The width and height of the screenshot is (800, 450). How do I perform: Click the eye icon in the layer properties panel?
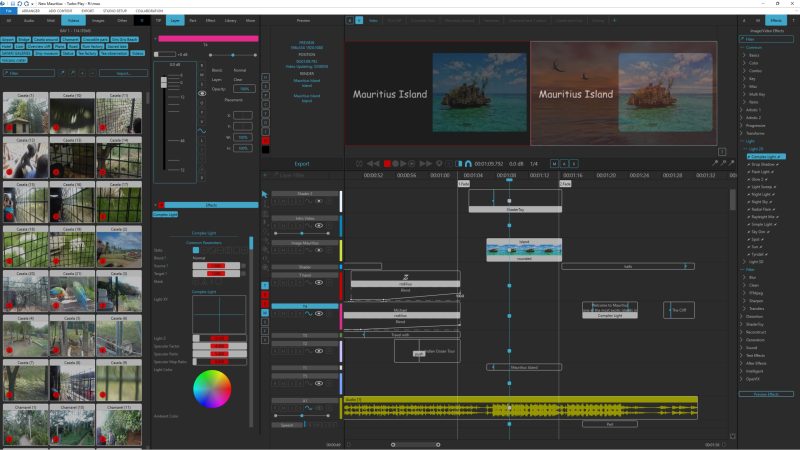(x=202, y=93)
